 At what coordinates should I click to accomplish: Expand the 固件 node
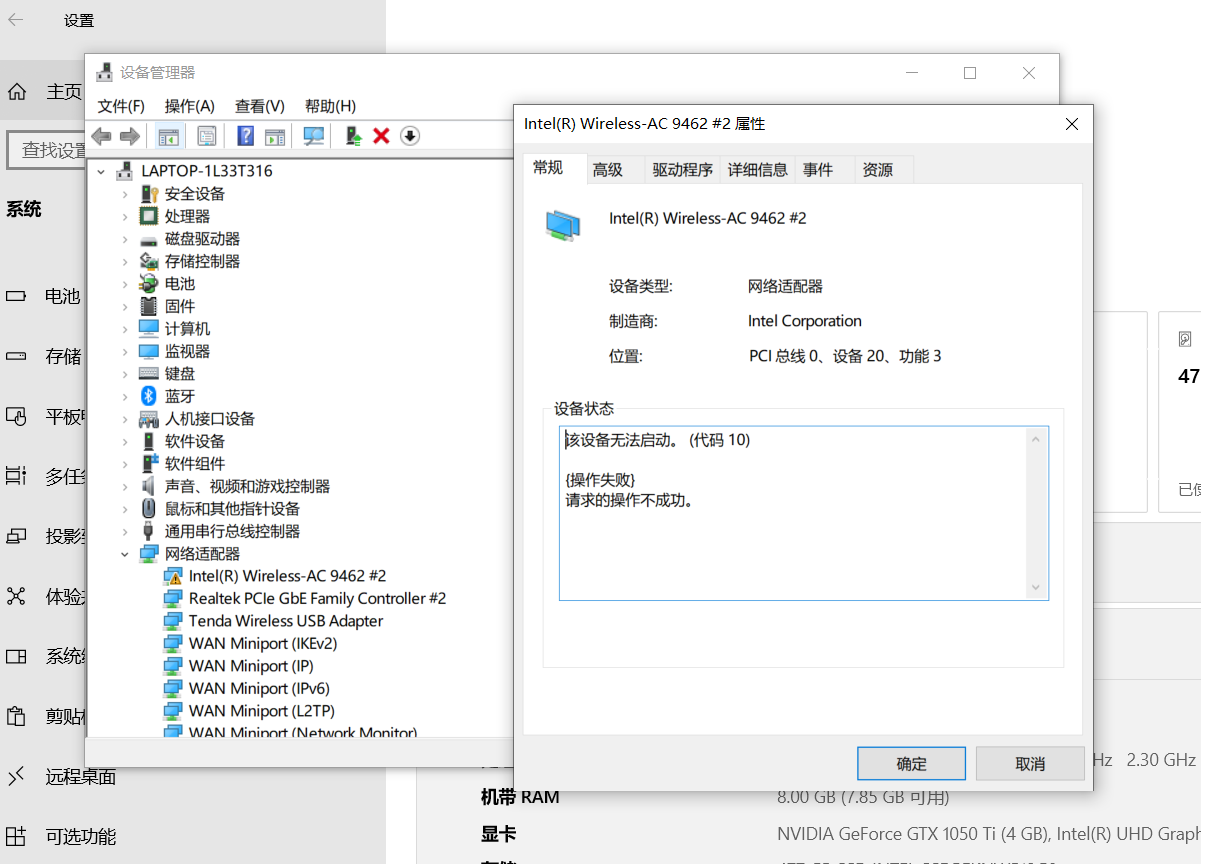[x=125, y=306]
